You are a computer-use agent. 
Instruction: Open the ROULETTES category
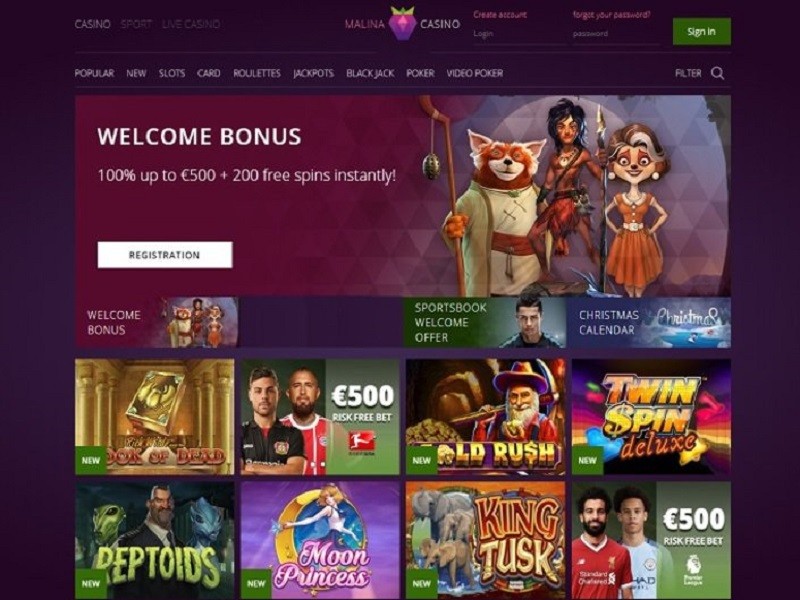(257, 73)
